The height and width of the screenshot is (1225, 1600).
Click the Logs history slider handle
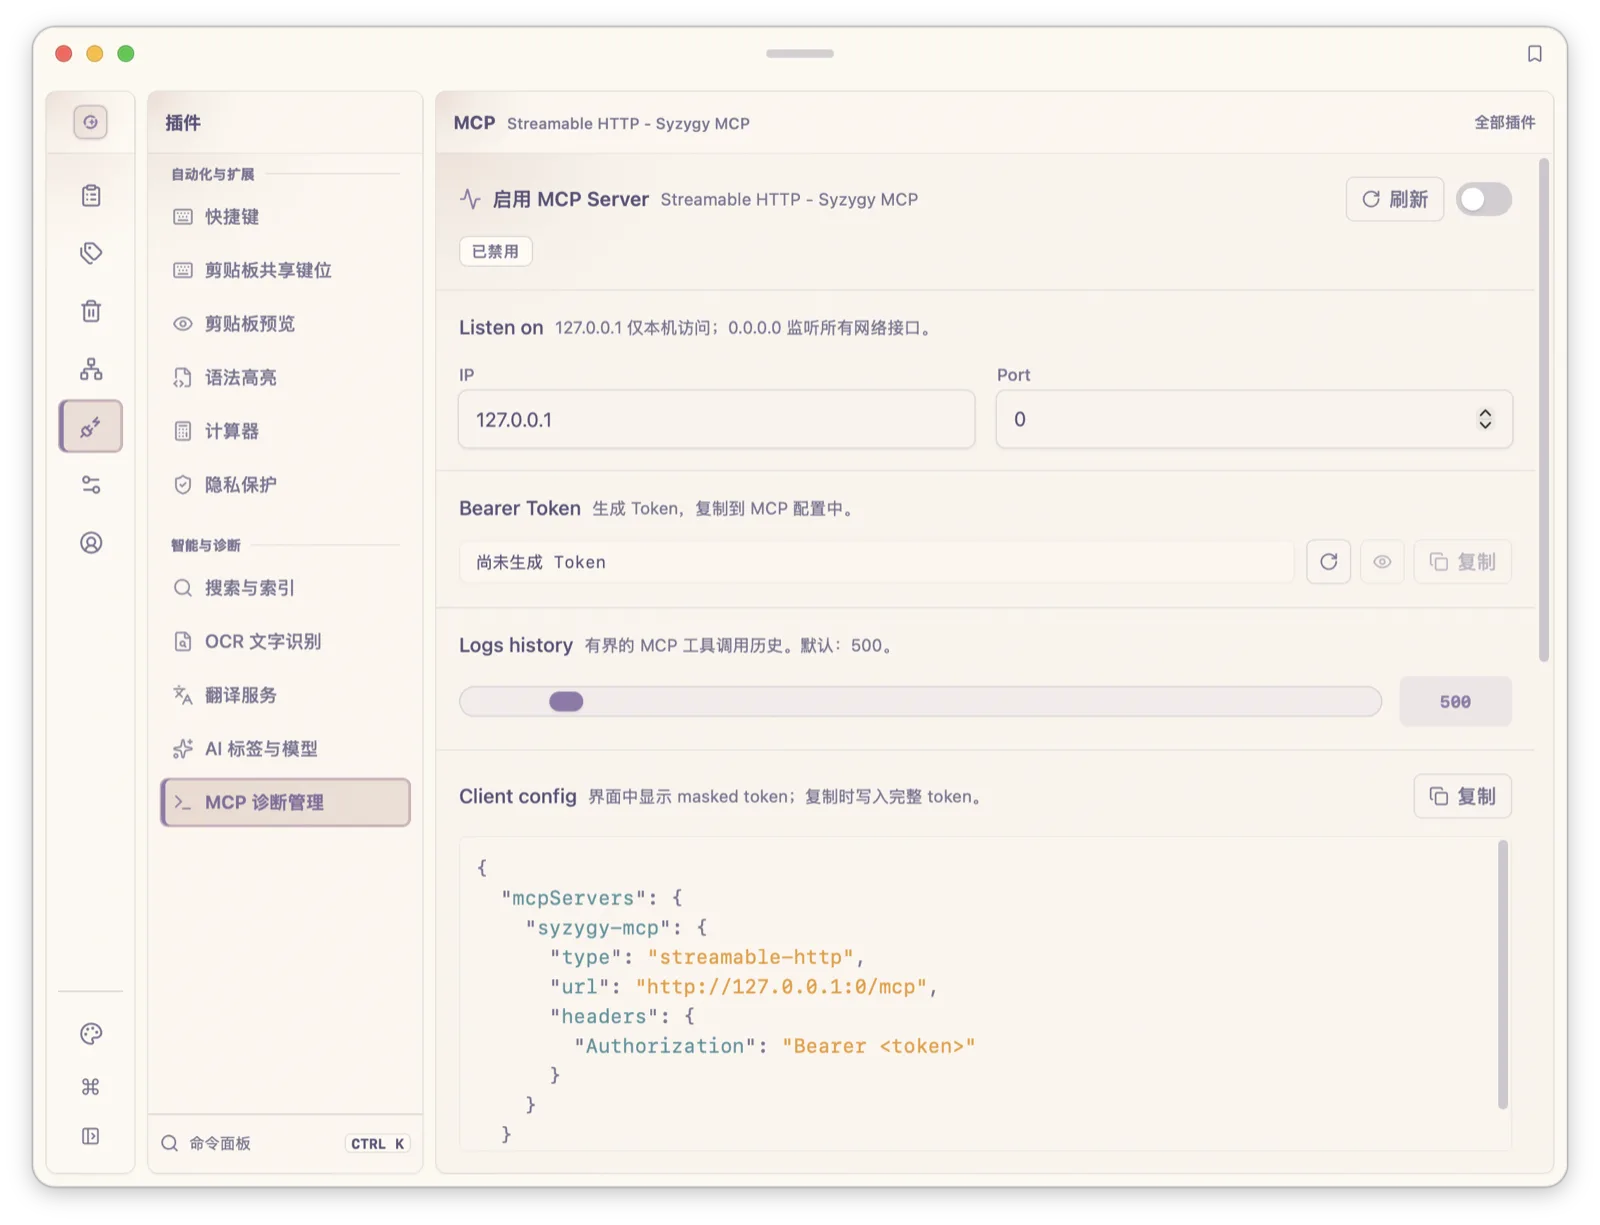tap(566, 702)
